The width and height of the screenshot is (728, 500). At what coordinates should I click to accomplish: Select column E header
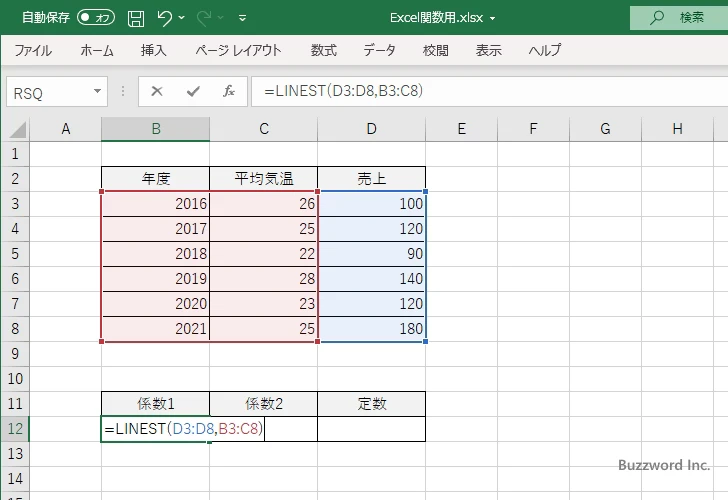coord(462,129)
